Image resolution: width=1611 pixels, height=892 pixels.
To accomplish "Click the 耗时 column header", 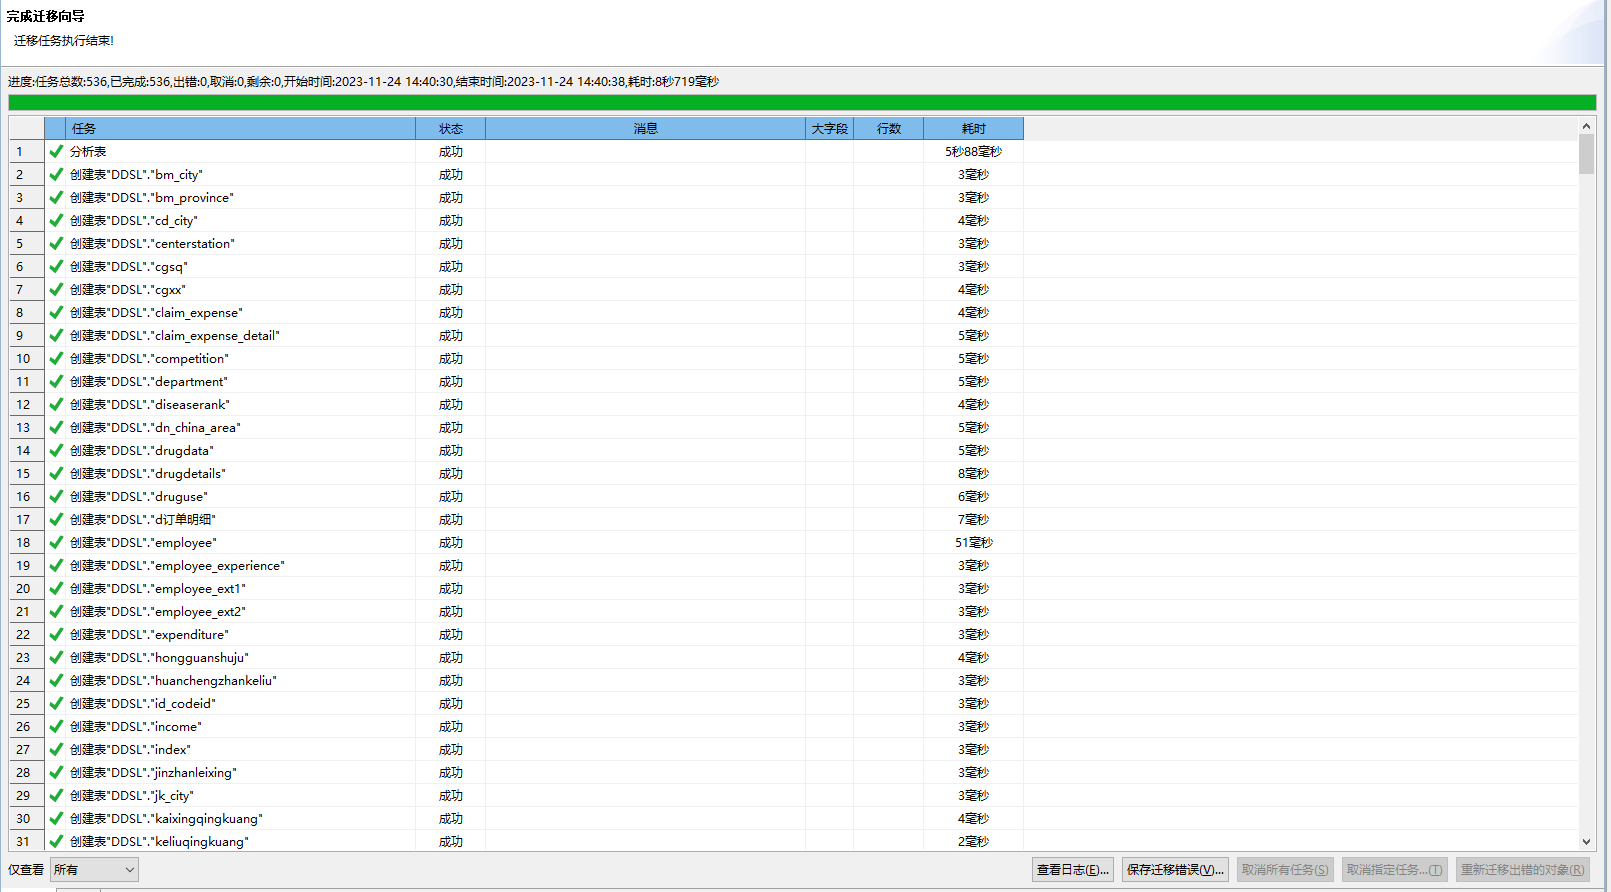I will point(973,129).
